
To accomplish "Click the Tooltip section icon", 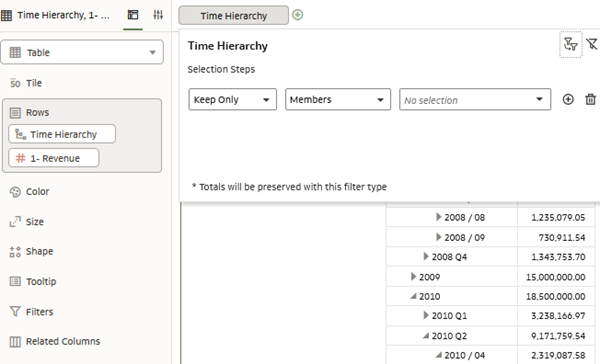I will [15, 281].
